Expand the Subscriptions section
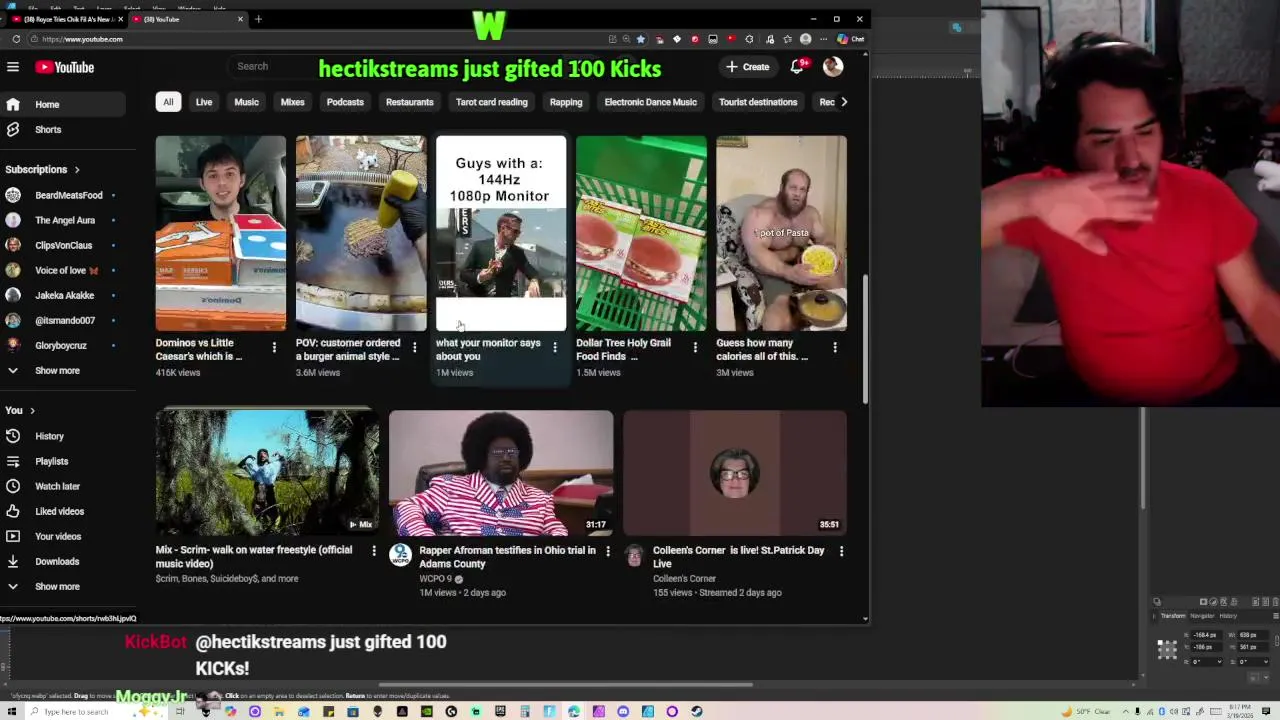Screen dimensions: 1280x720 click(x=42, y=170)
